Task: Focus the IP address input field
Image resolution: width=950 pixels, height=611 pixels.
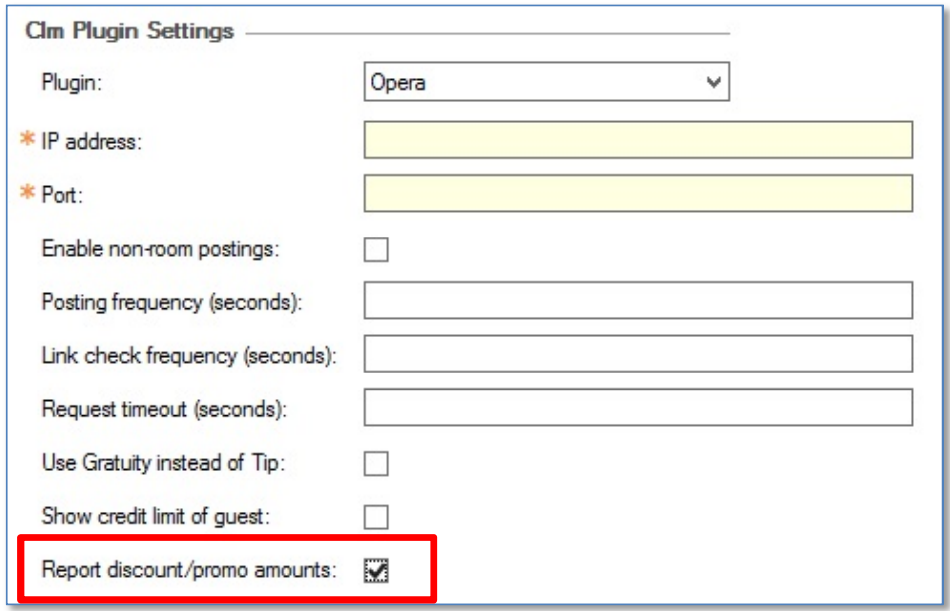Action: 638,140
